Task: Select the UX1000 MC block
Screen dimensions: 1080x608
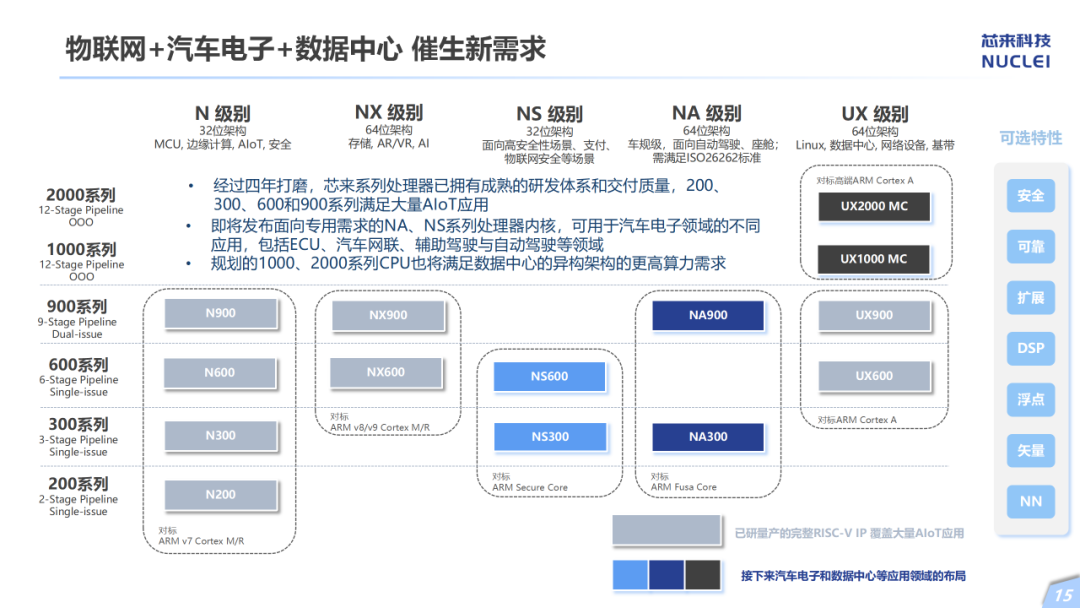Action: 873,259
